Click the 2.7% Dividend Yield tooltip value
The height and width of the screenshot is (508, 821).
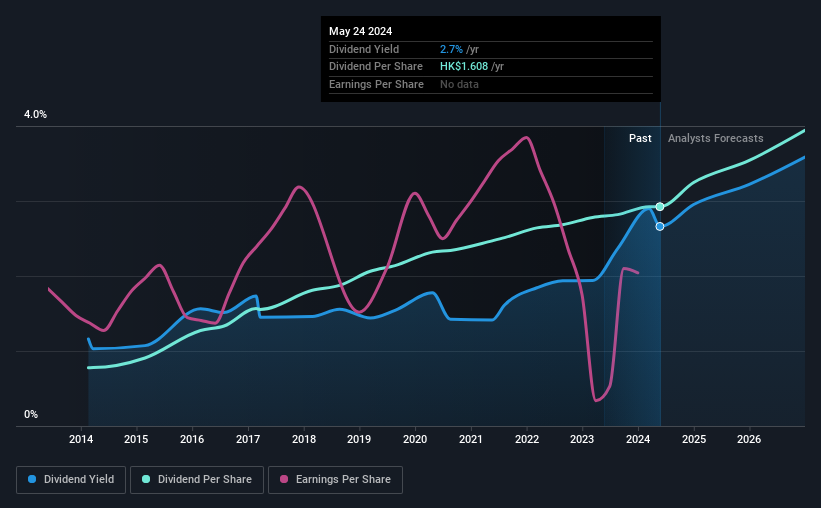(451, 49)
